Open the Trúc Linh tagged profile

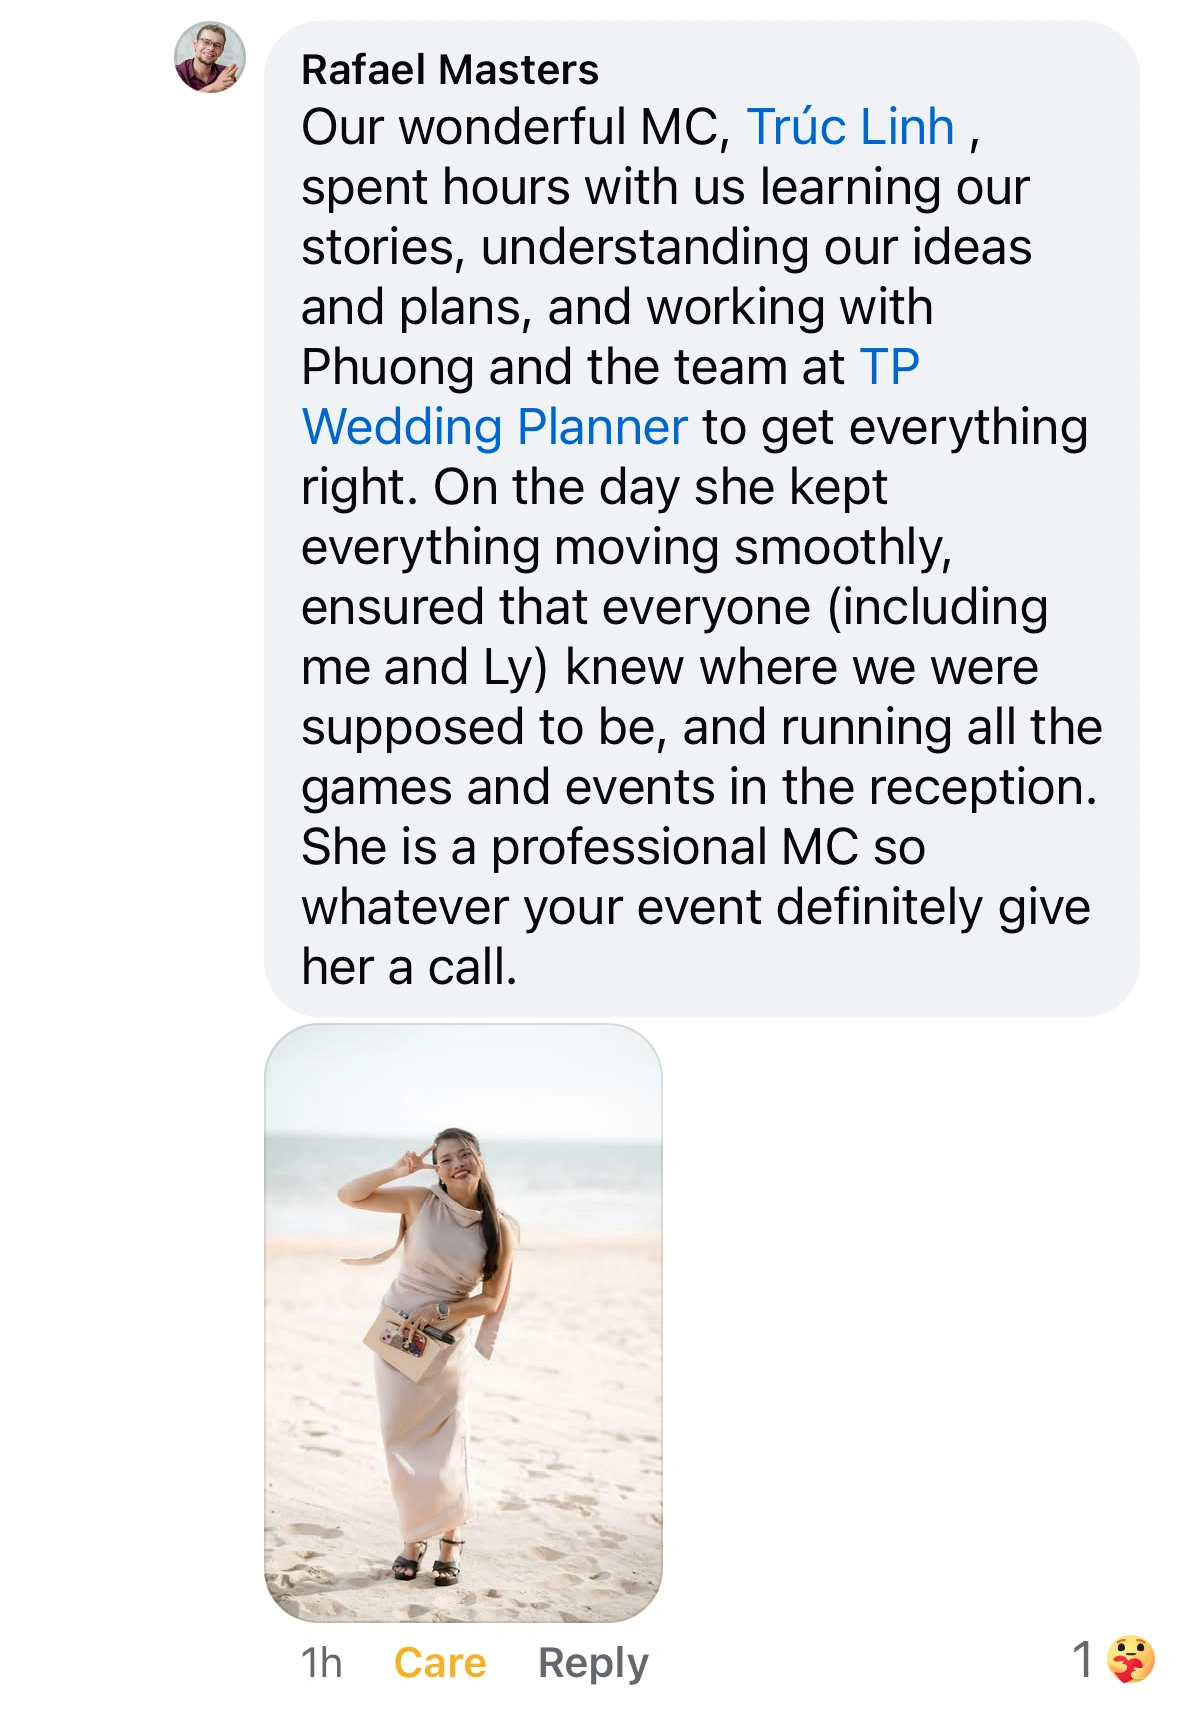[850, 127]
